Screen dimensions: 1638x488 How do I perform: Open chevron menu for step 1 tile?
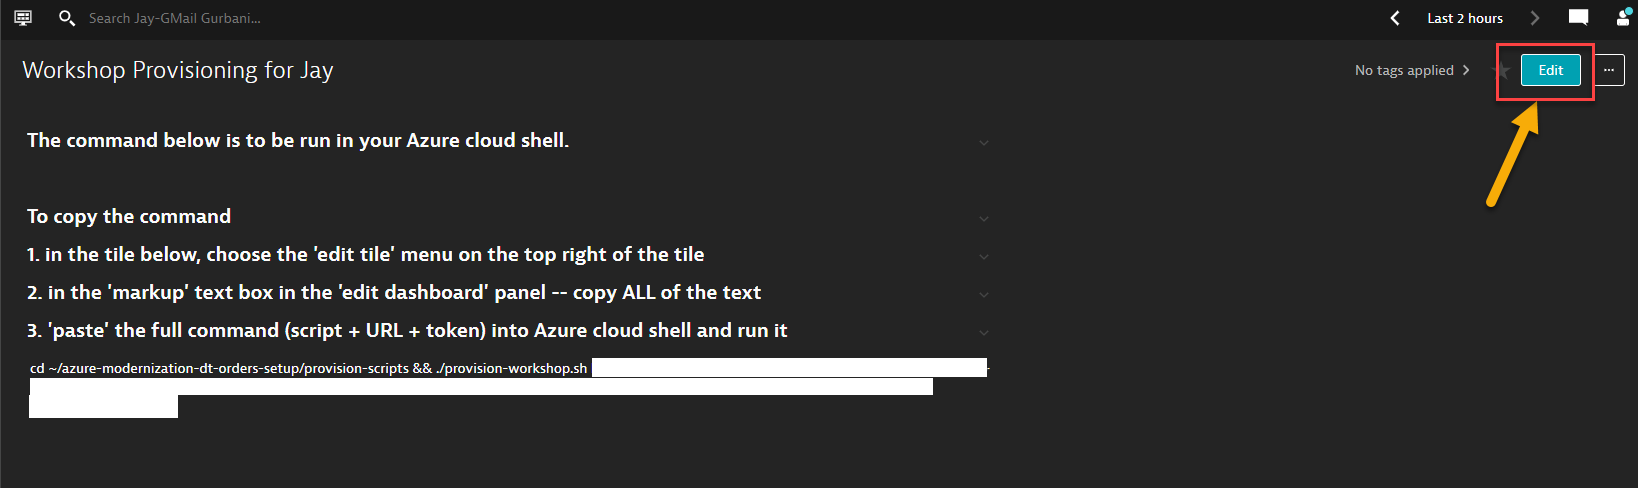(984, 257)
